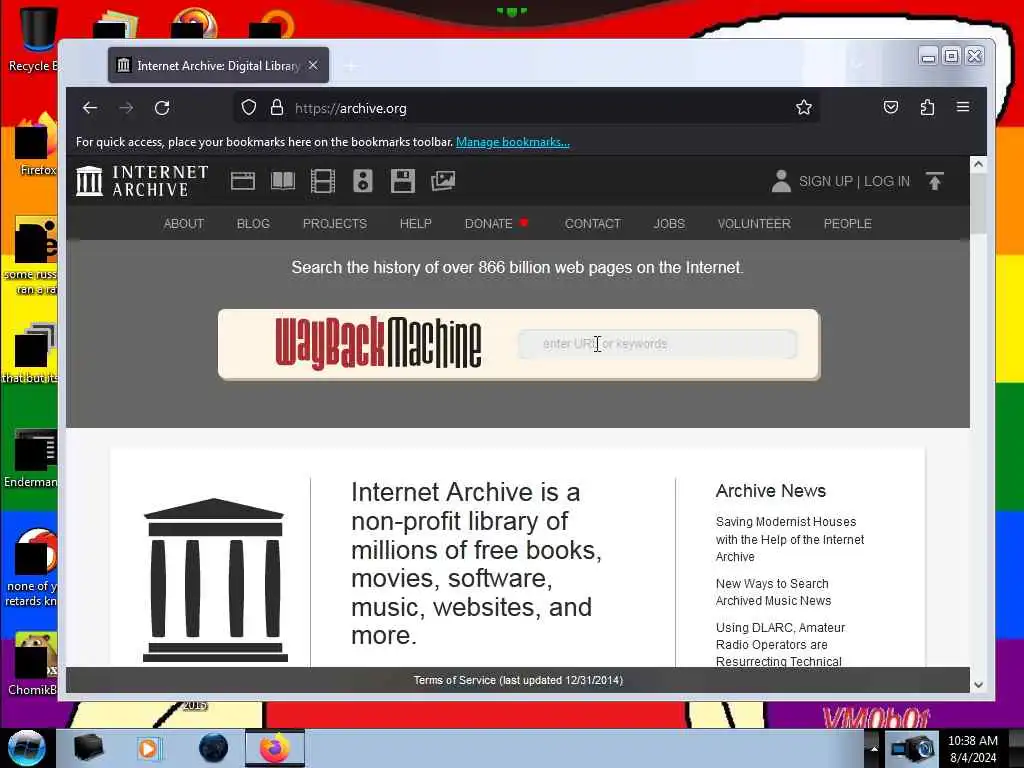Open the HELP menu item

[416, 223]
